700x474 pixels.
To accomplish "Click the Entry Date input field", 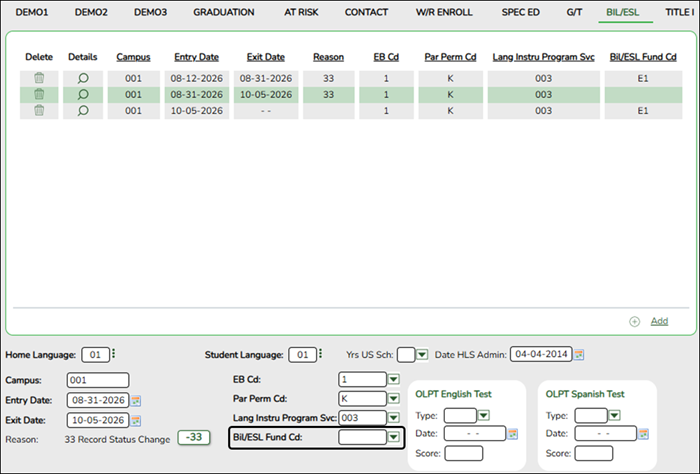I will click(x=98, y=400).
